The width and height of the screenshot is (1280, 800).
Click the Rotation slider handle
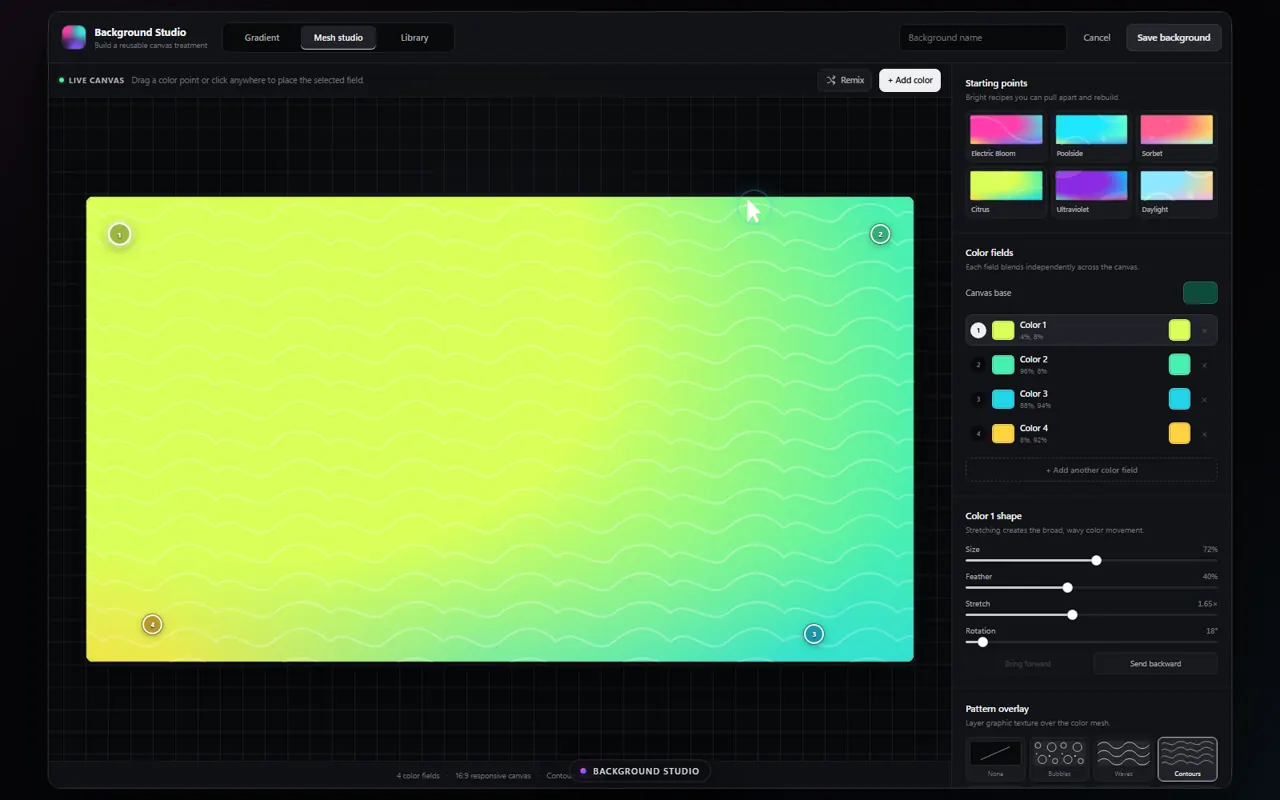click(982, 642)
